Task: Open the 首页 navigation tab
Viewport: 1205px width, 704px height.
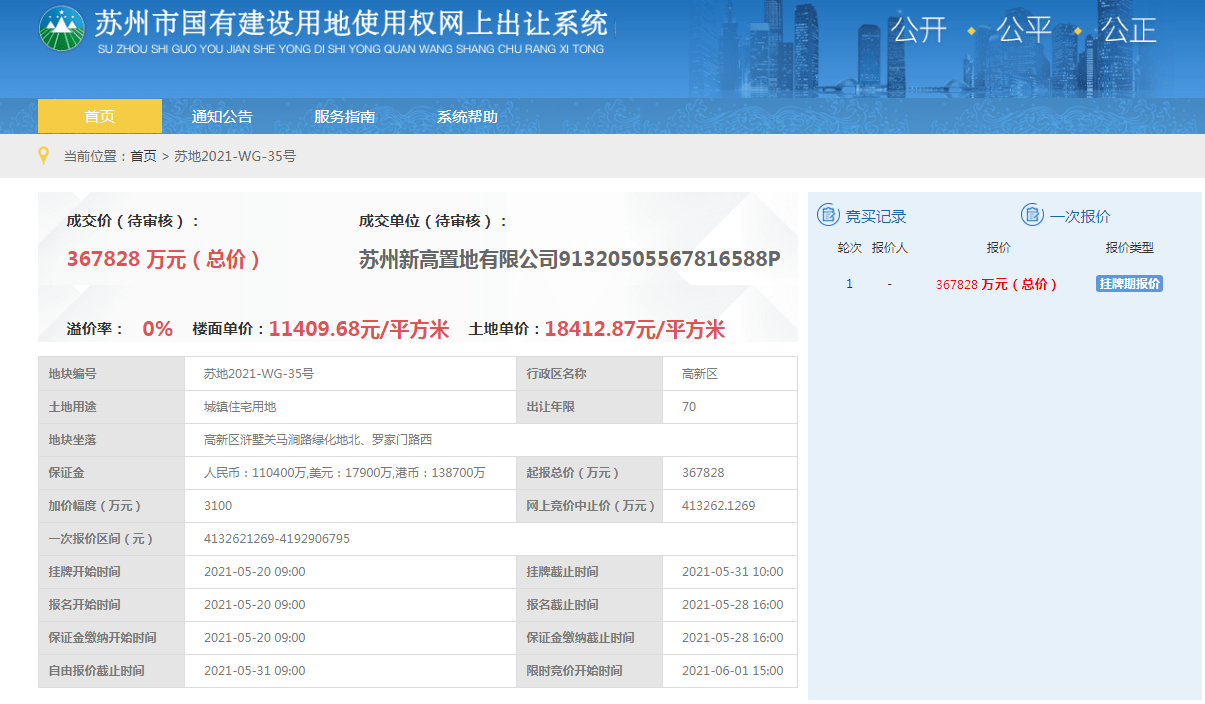Action: coord(99,116)
